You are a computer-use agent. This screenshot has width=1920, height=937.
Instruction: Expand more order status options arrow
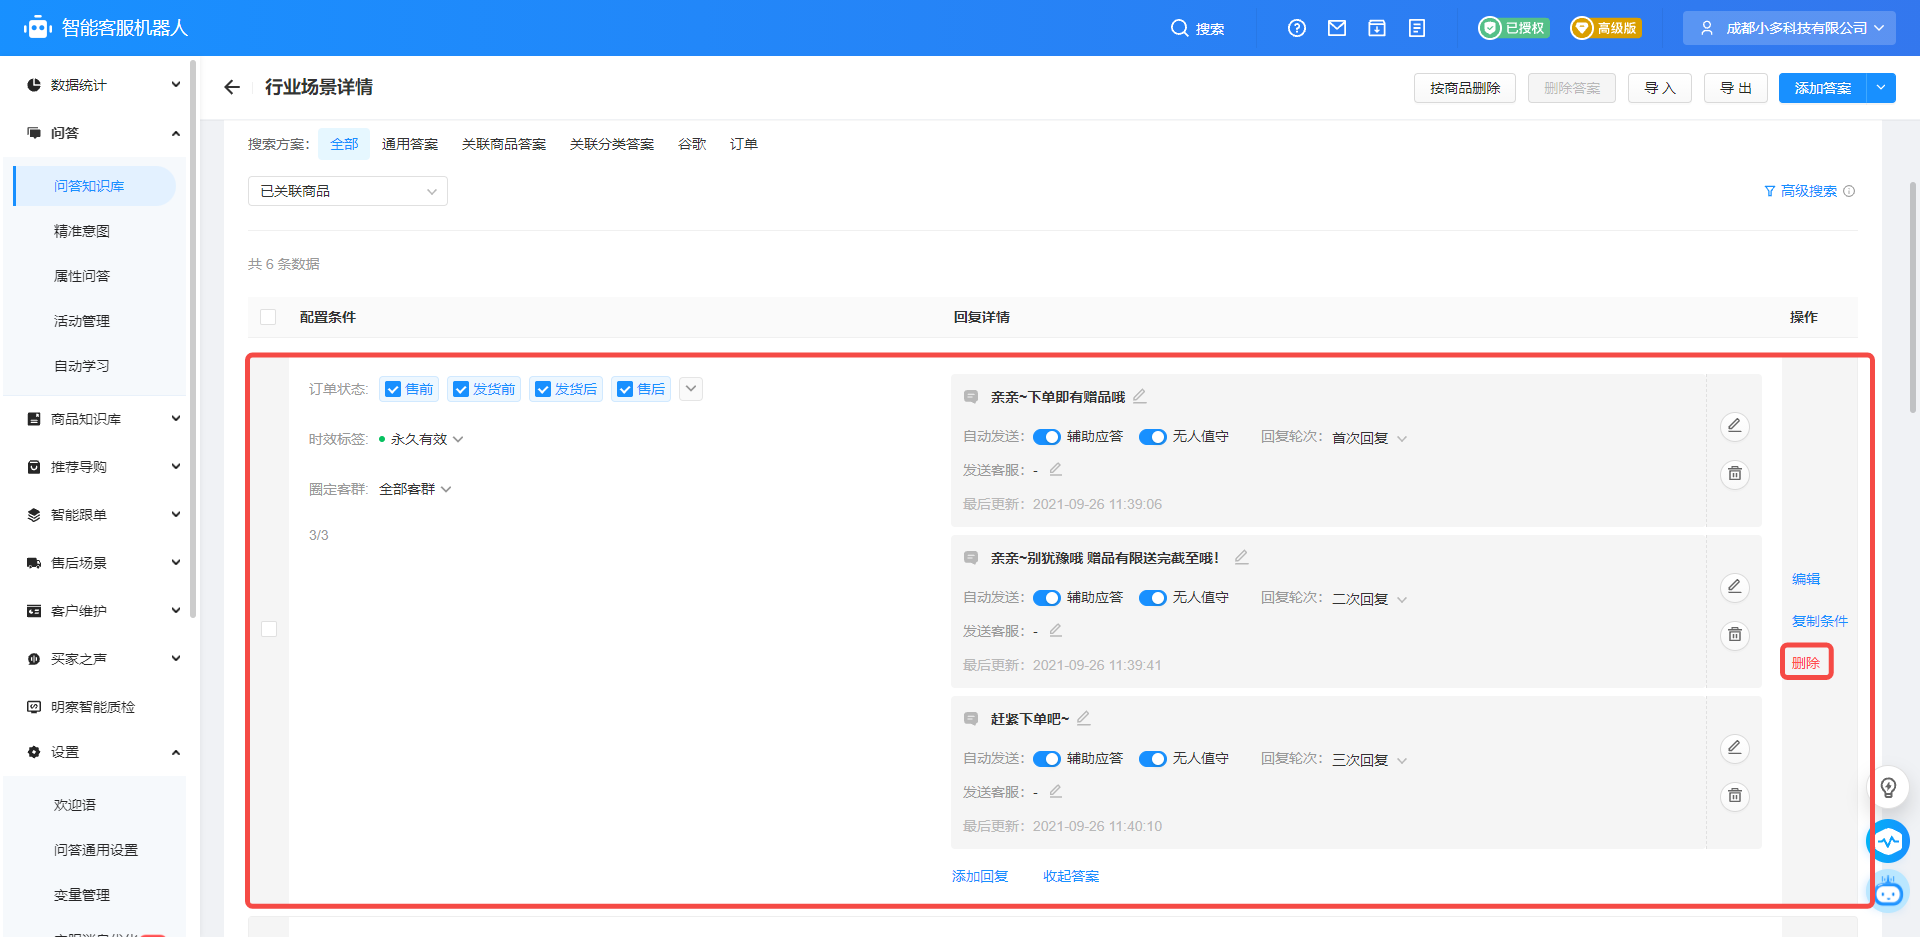pyautogui.click(x=691, y=389)
